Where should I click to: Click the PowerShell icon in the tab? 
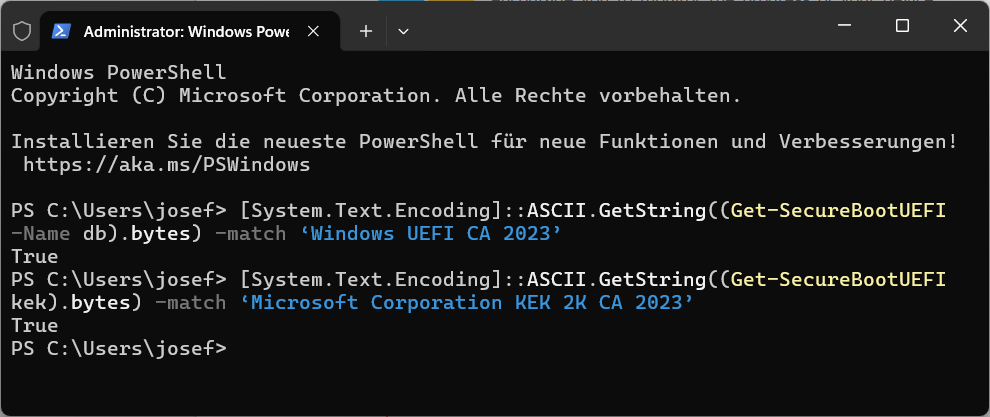(x=61, y=31)
